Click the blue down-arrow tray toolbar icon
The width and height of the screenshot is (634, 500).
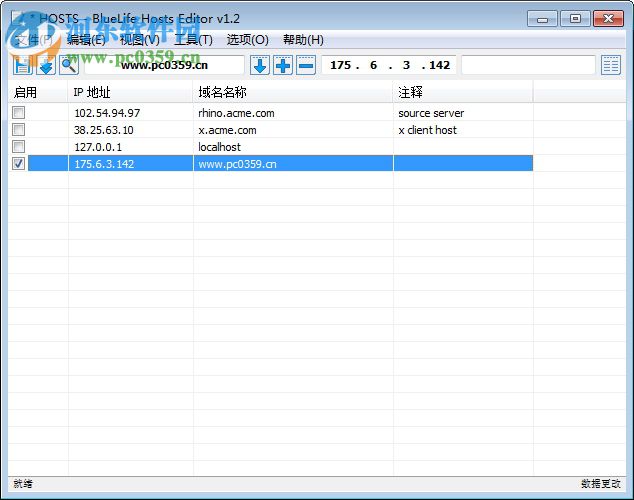click(46, 65)
